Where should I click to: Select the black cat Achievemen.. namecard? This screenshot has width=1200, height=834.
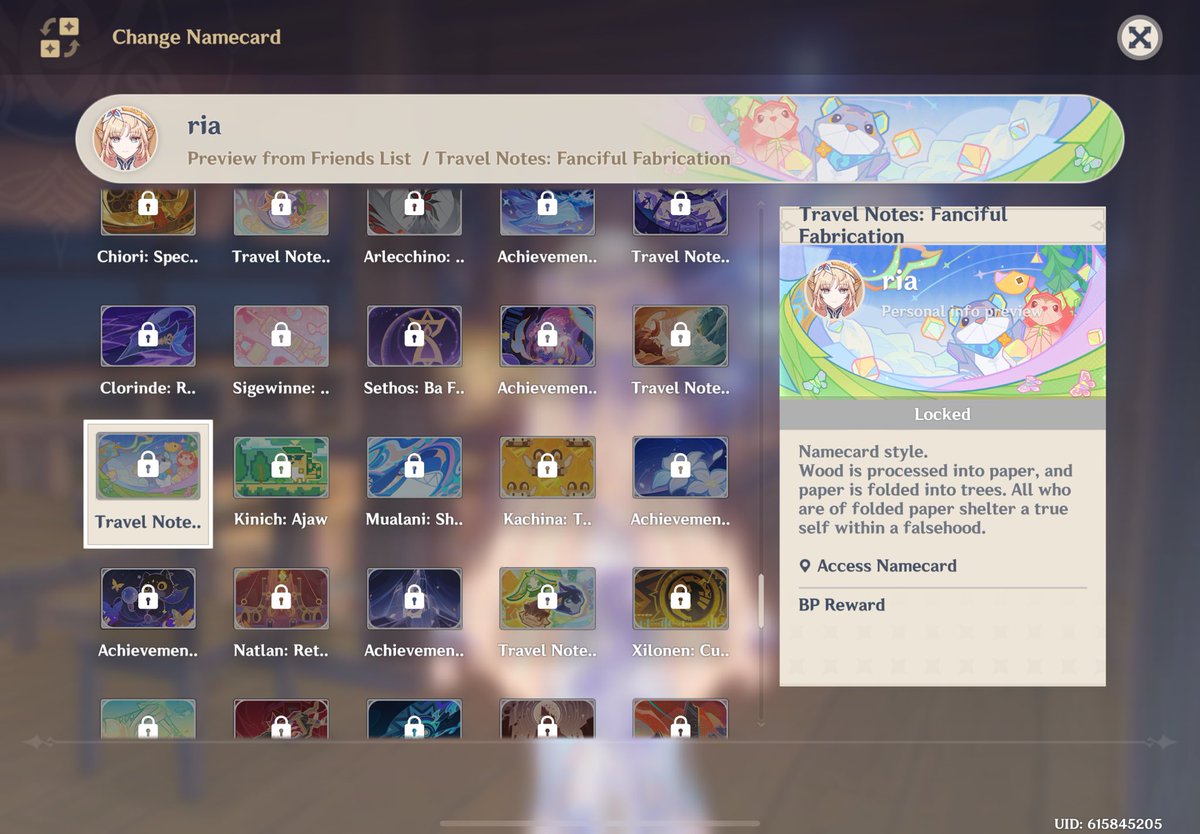(148, 614)
